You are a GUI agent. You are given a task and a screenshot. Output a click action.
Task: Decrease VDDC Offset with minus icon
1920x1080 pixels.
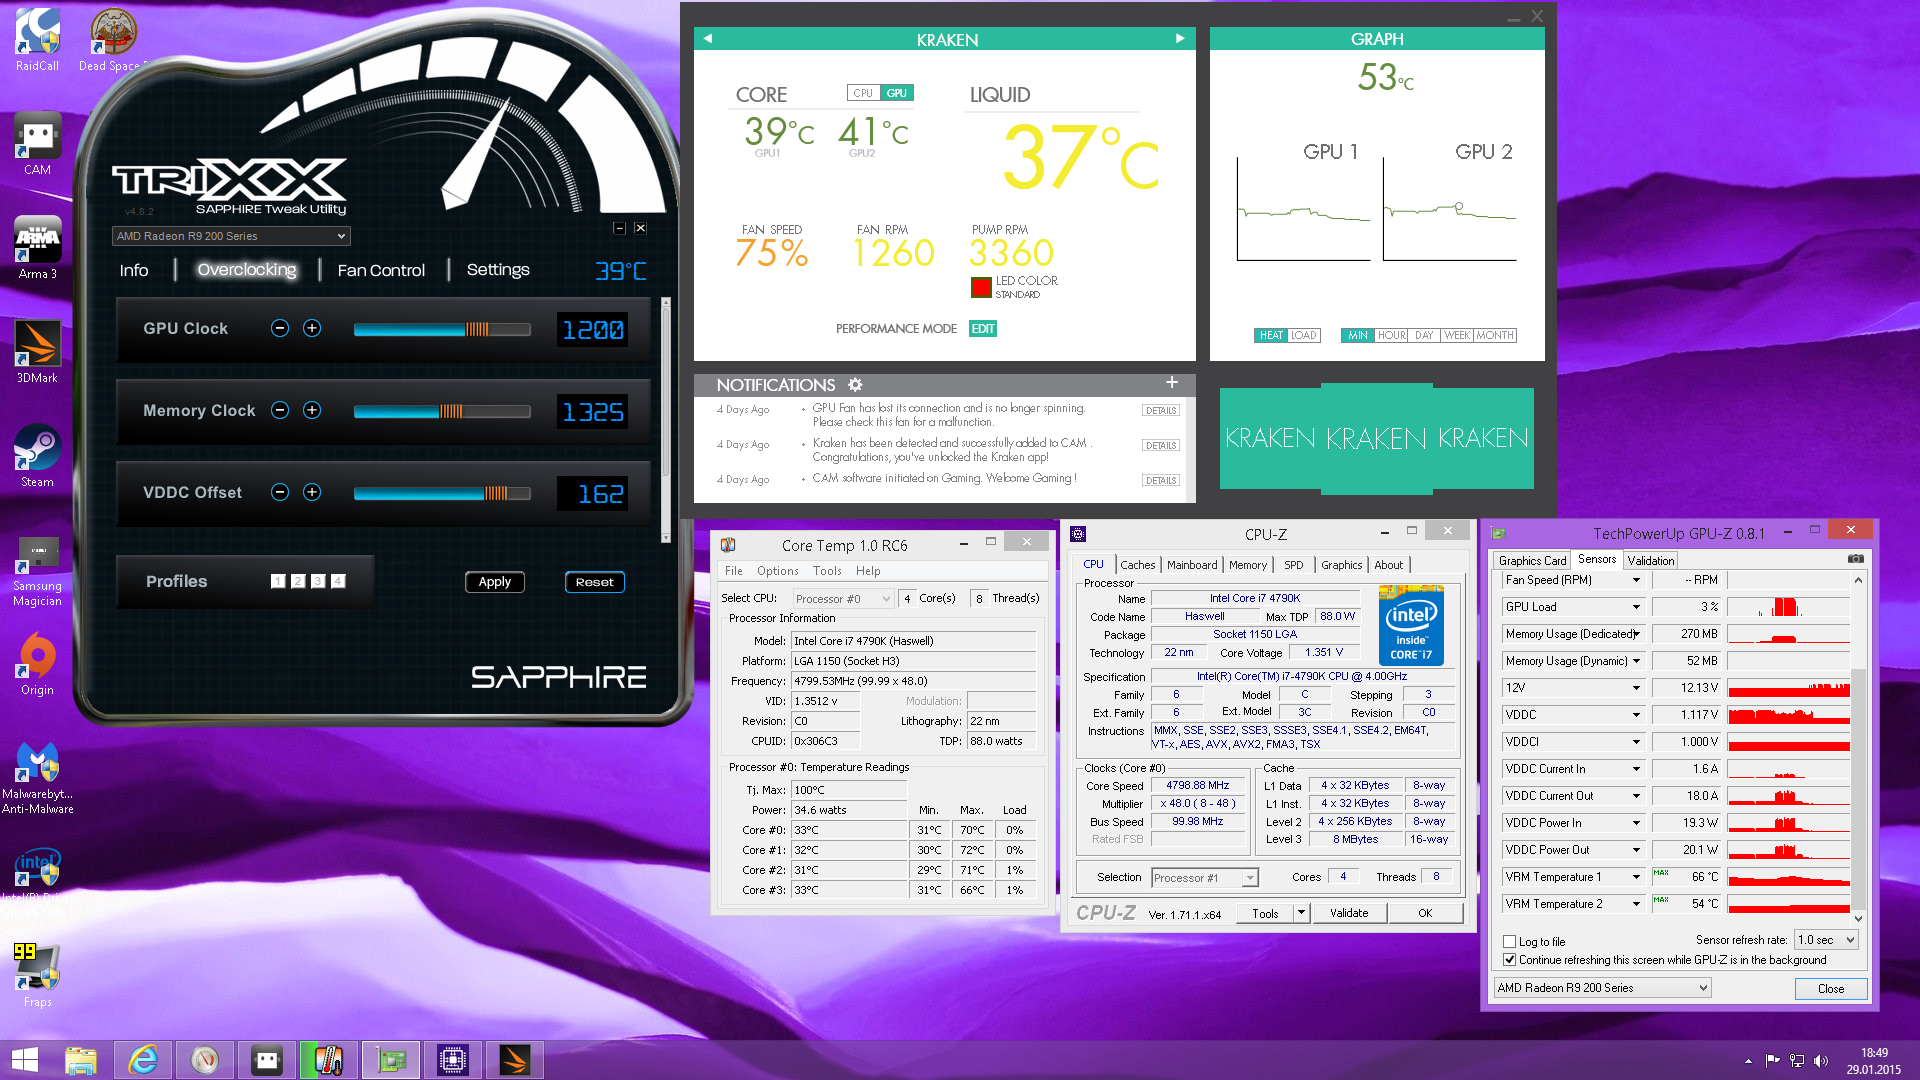(x=280, y=492)
